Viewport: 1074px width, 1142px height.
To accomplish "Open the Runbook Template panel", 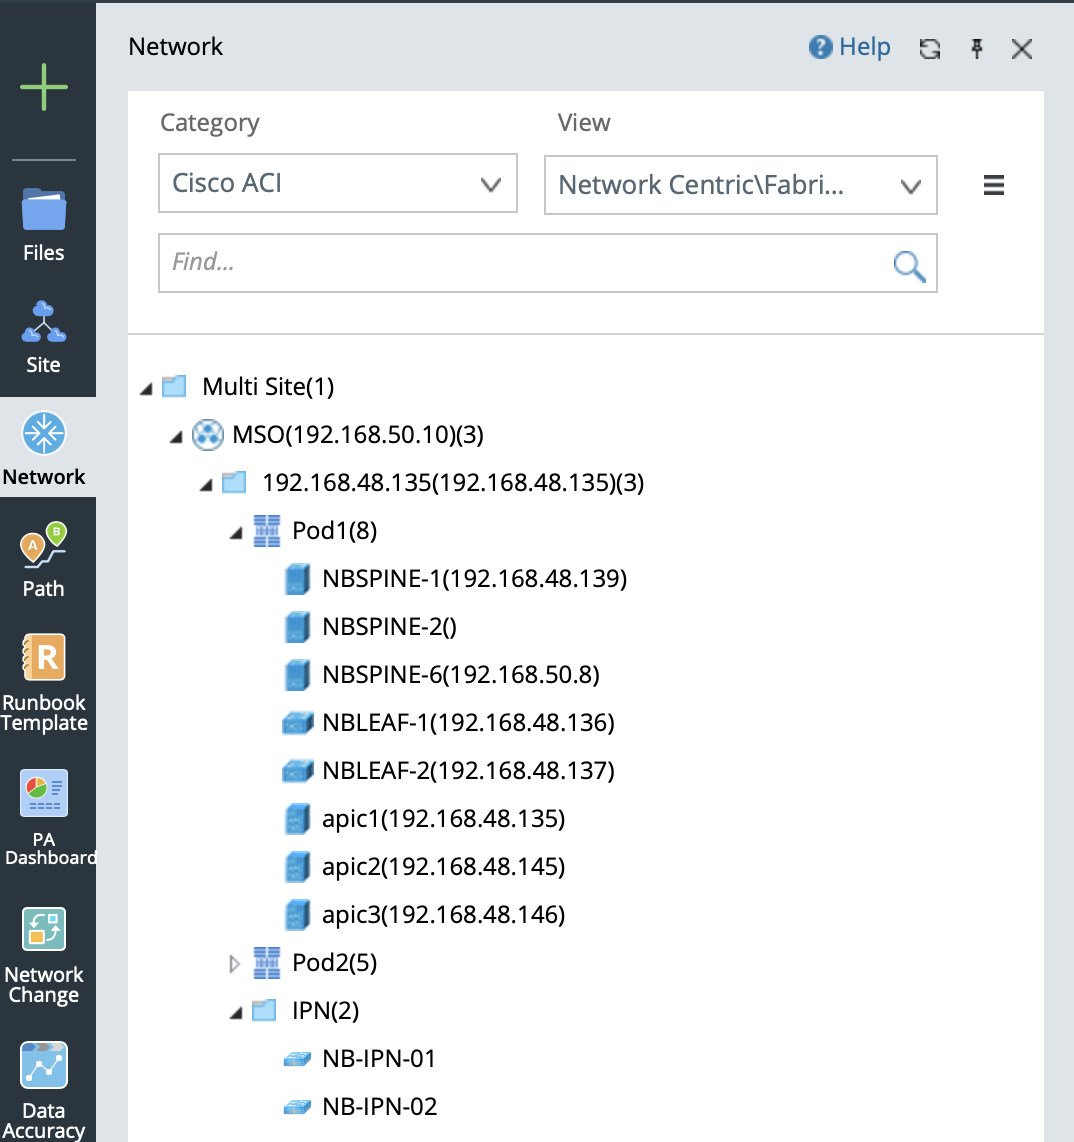I will [44, 682].
